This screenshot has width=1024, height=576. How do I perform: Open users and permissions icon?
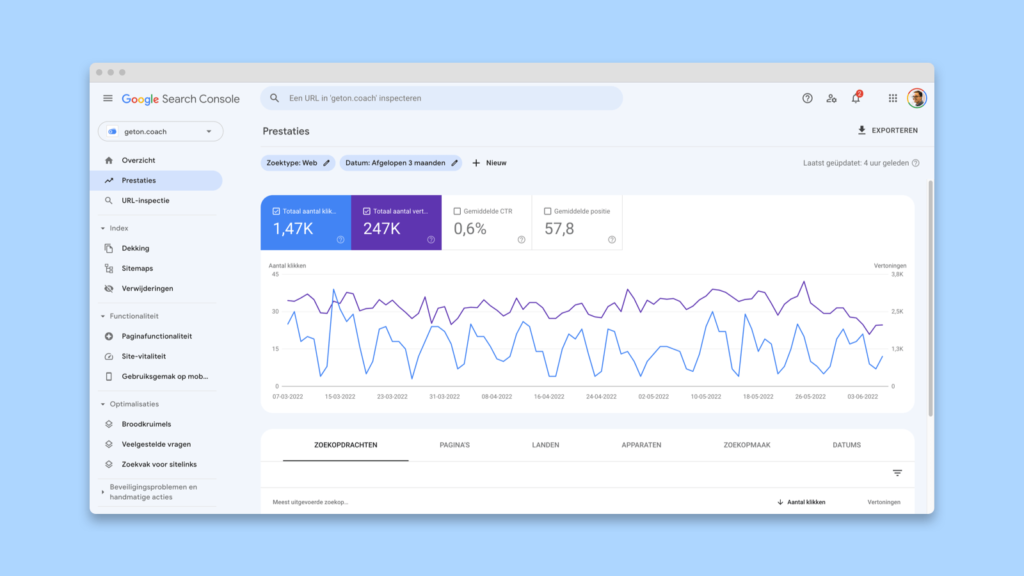click(831, 99)
